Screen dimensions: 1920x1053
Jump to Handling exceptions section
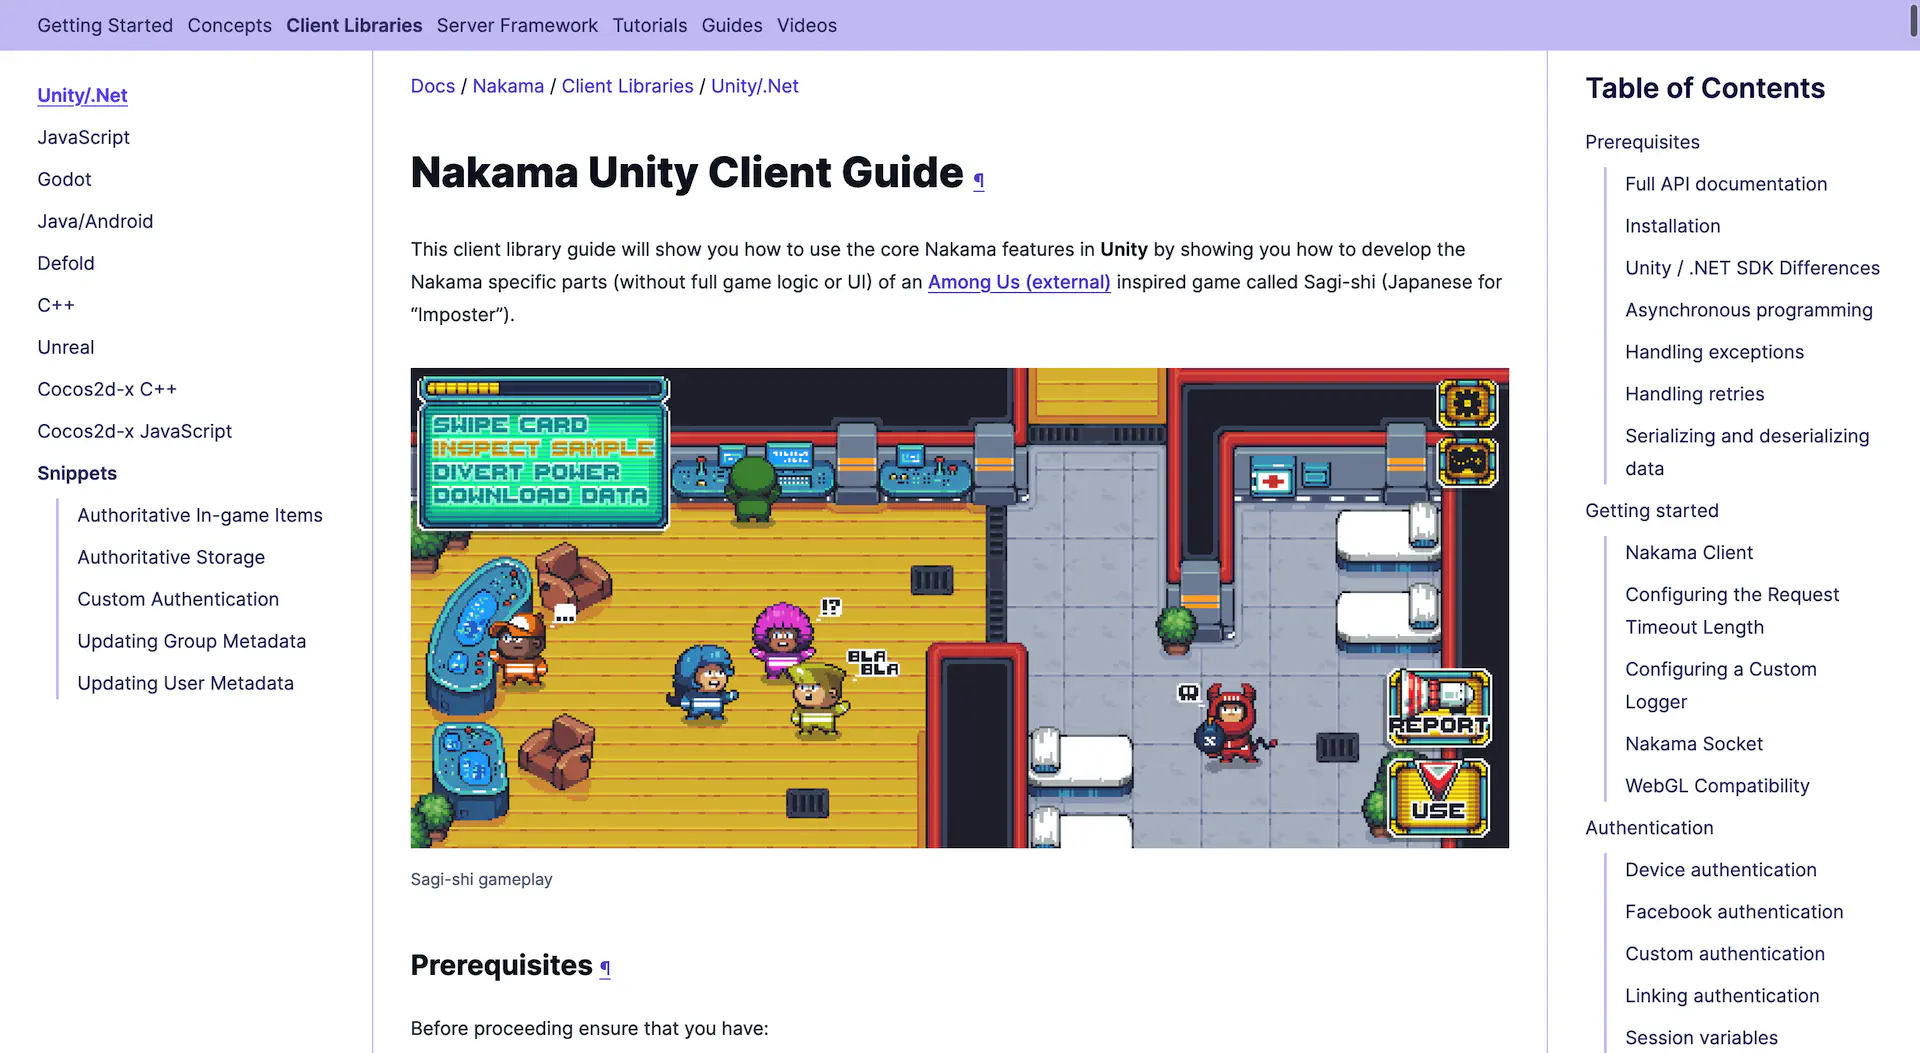pos(1714,352)
